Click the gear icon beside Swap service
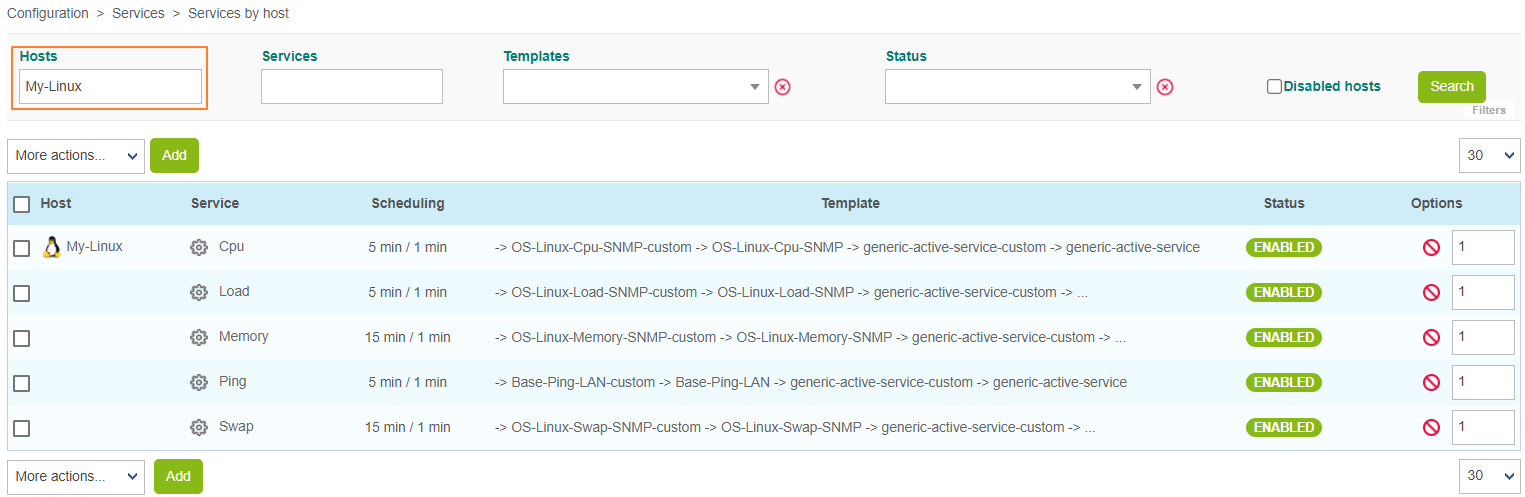1525x497 pixels. click(199, 427)
